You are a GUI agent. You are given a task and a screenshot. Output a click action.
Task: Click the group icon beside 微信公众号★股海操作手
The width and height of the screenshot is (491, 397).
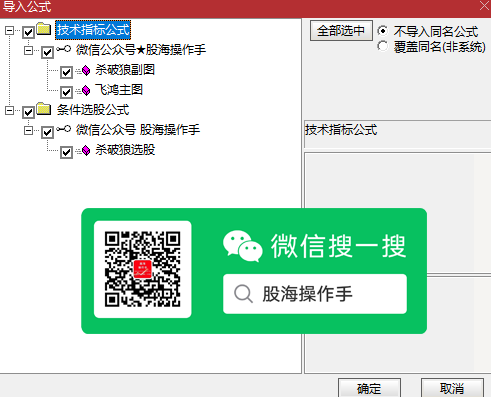pyautogui.click(x=63, y=49)
